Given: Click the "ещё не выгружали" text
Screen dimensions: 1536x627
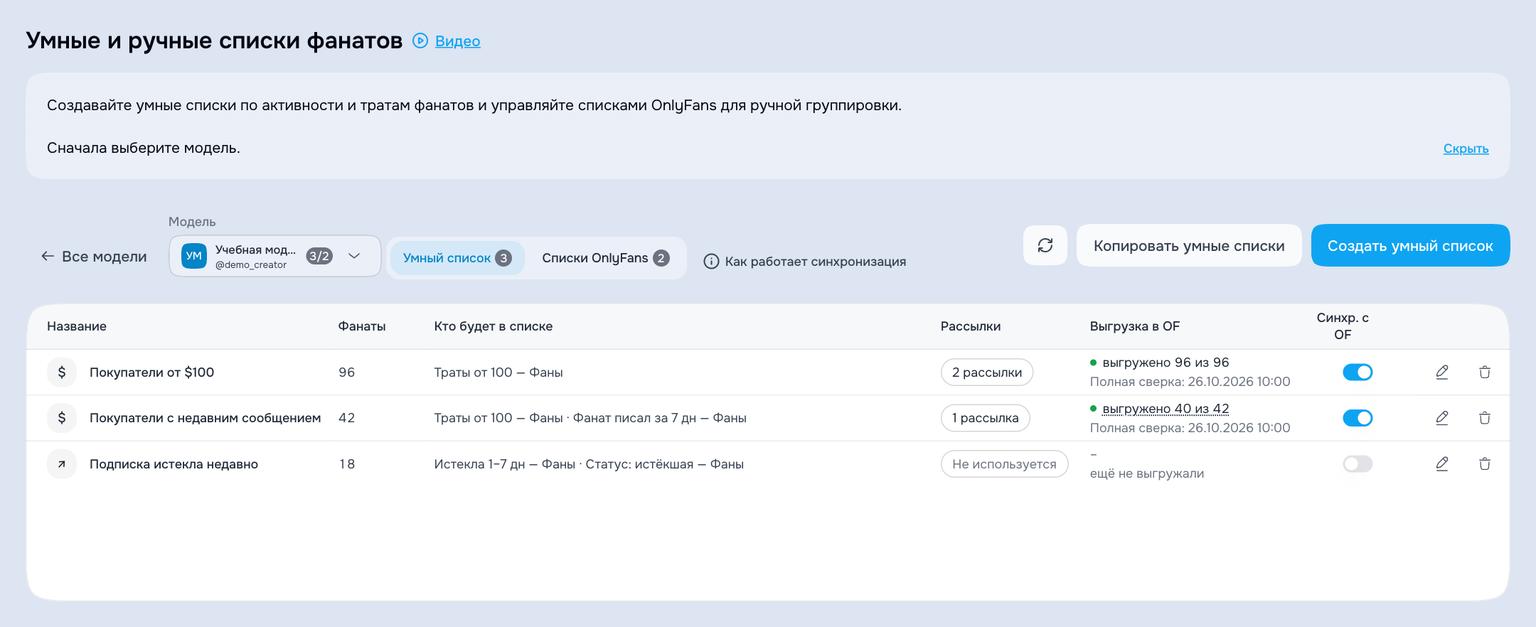Looking at the screenshot, I should coord(1147,473).
